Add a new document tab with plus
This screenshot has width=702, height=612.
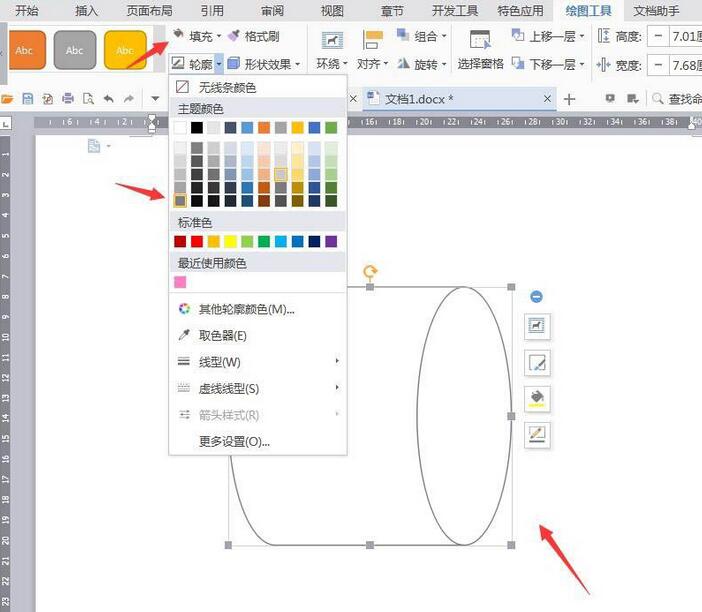pos(569,99)
